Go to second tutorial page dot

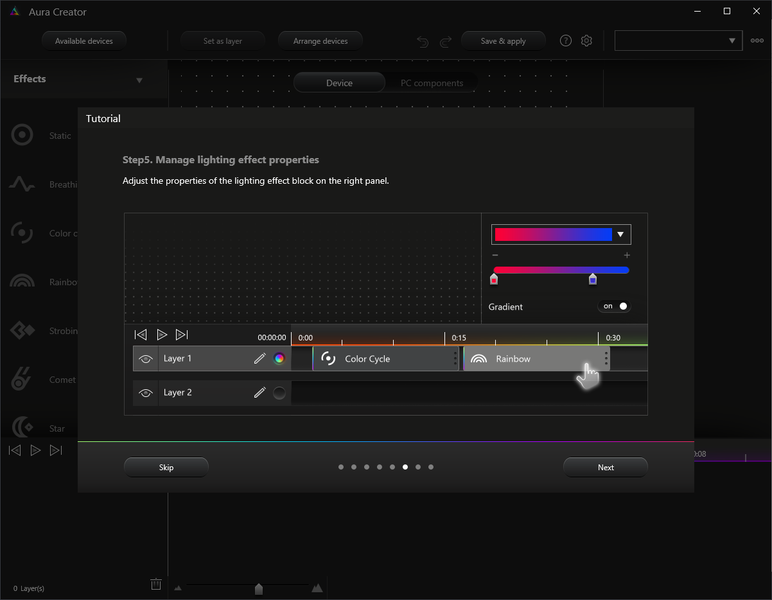(x=354, y=467)
